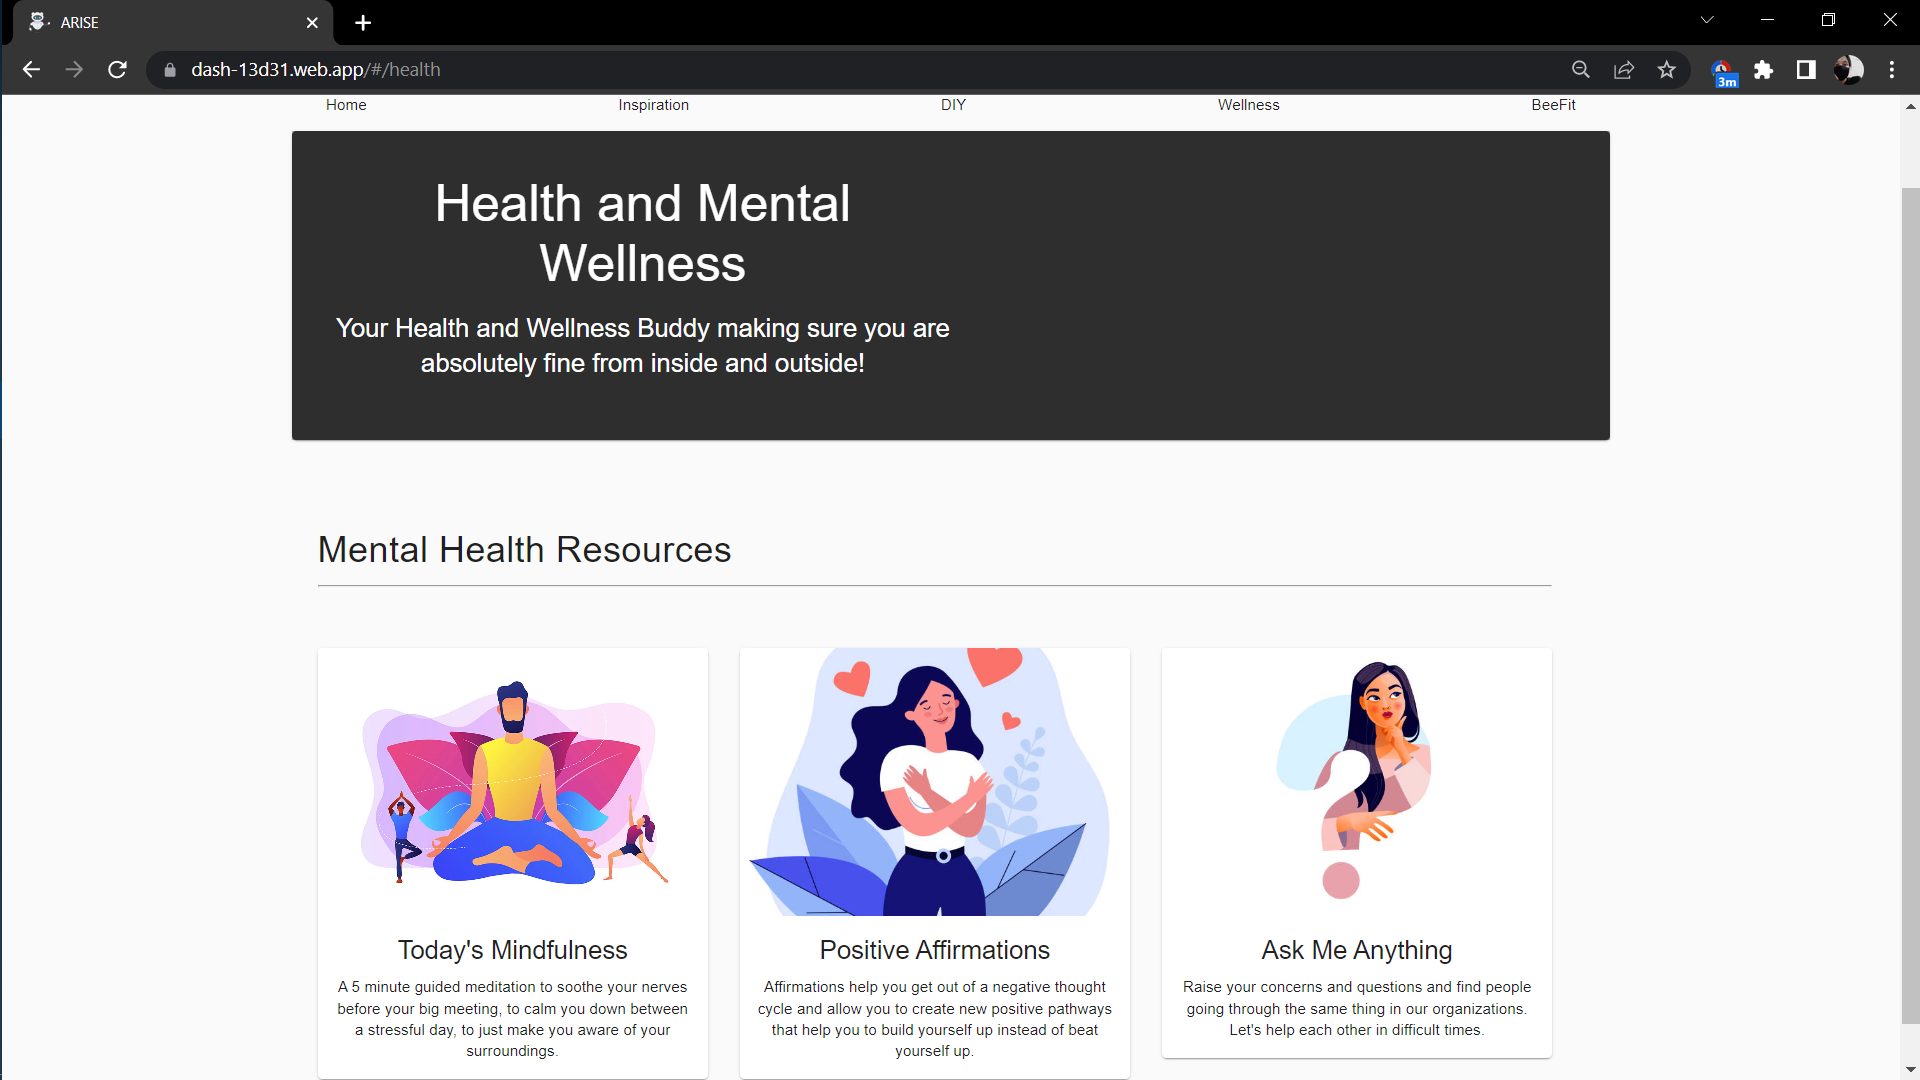
Task: Toggle the browser side panel icon
Action: tap(1806, 70)
